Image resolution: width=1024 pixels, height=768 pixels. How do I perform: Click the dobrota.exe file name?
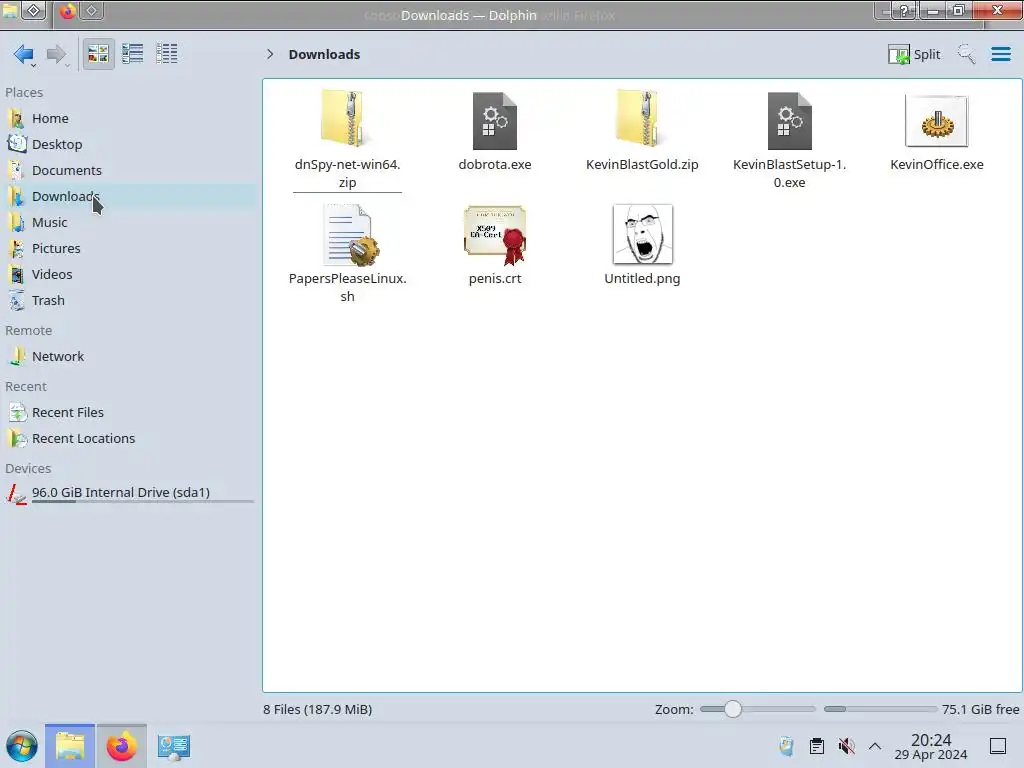coord(494,165)
